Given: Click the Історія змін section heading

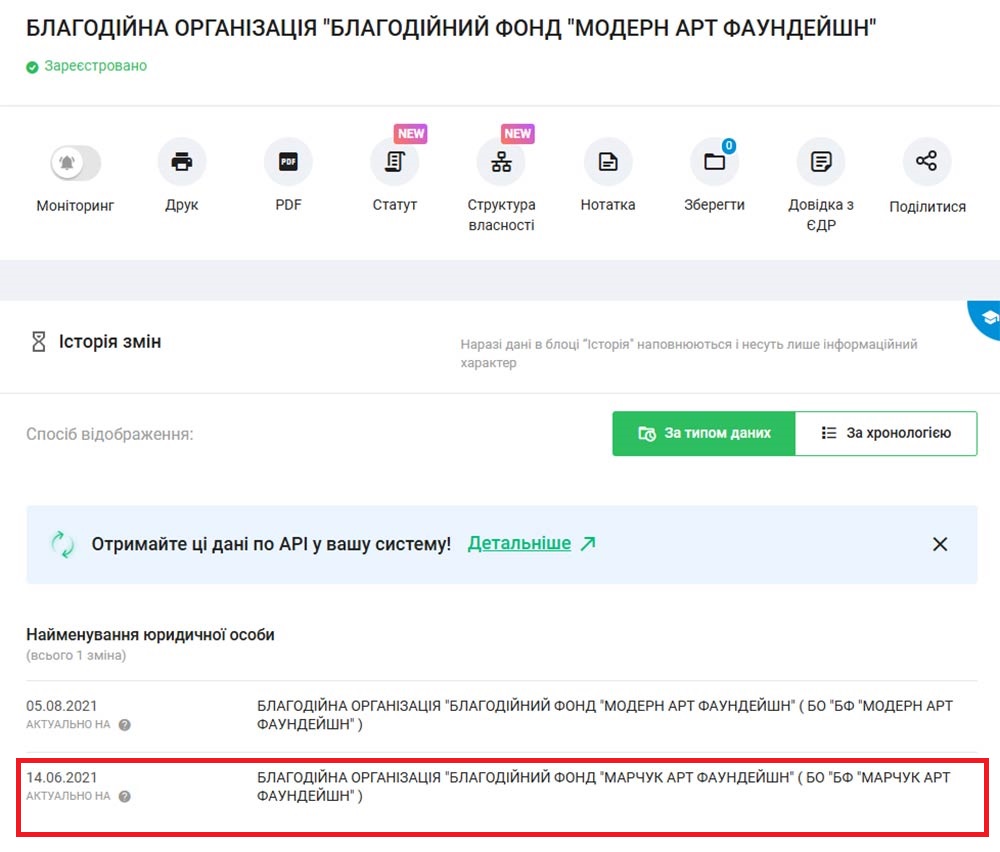Looking at the screenshot, I should tap(109, 342).
